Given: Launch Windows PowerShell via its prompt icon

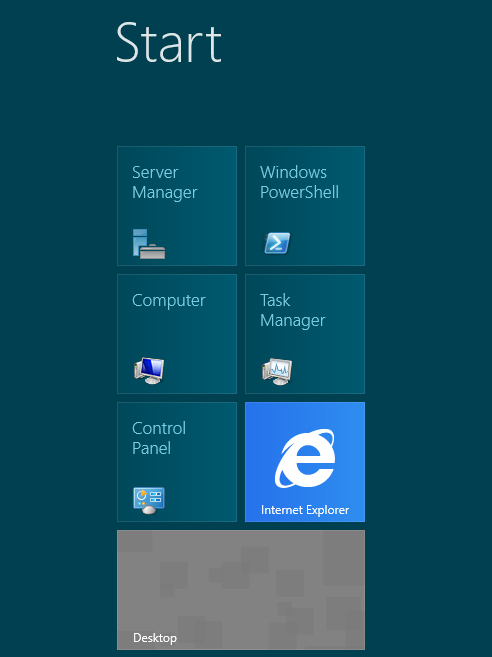Looking at the screenshot, I should 277,243.
